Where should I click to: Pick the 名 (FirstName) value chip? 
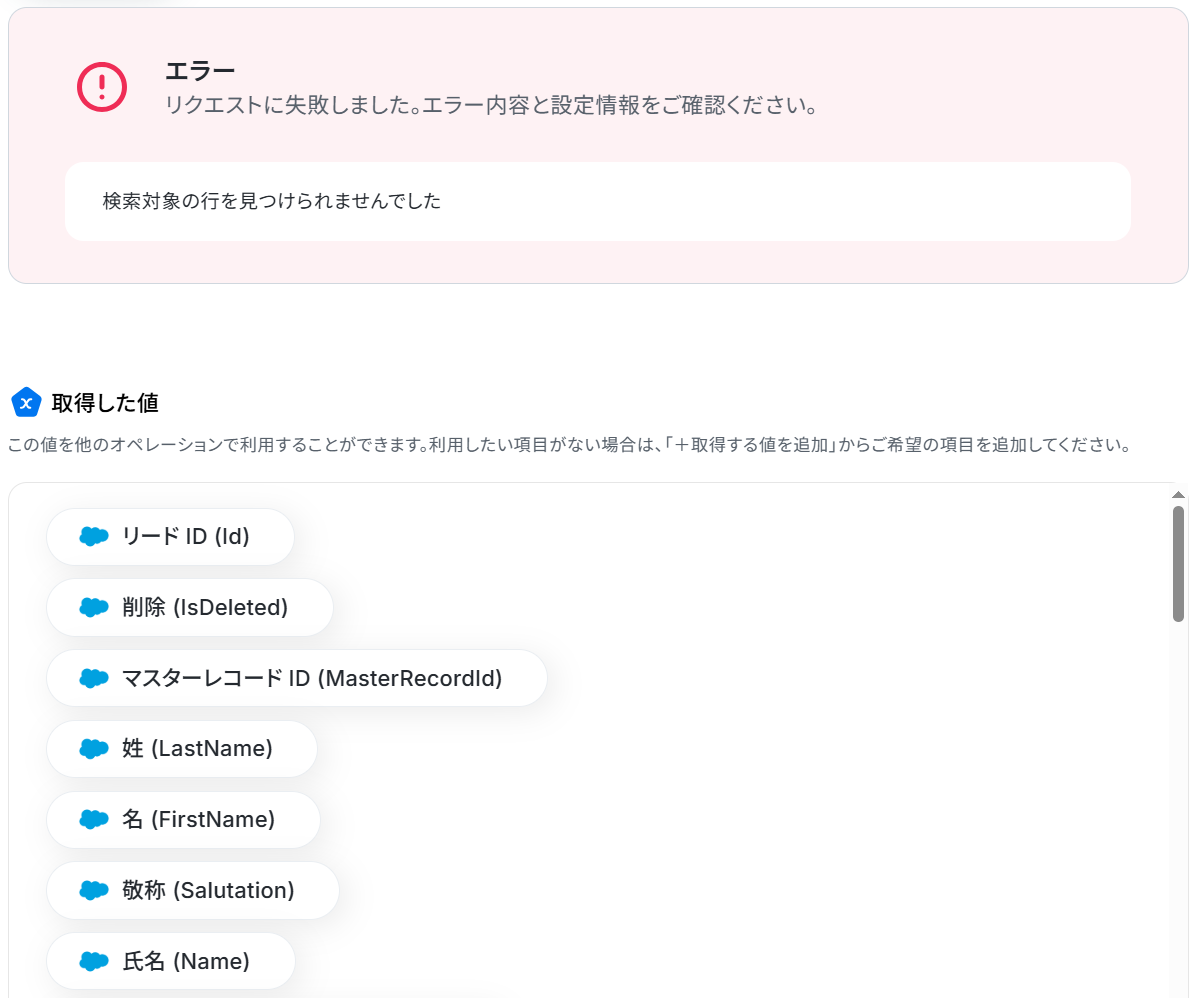197,820
